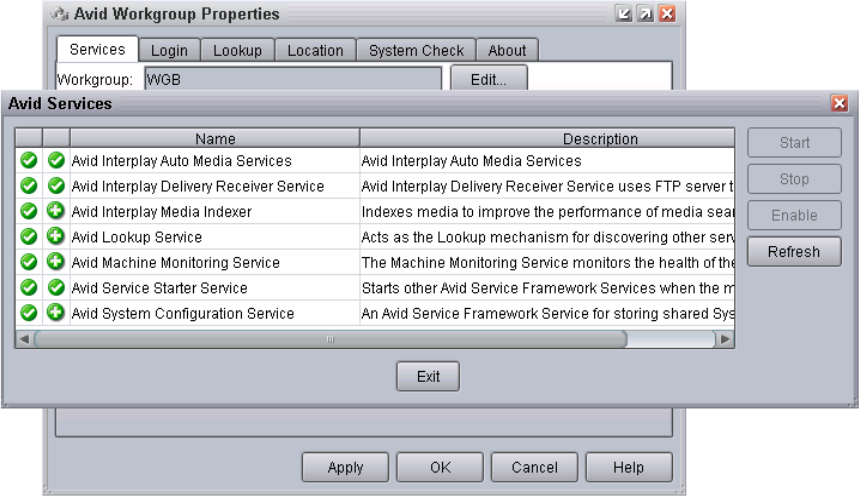Click first status icon for Avid Interplay Delivery Receiver Service
The width and height of the screenshot is (860, 497).
click(x=29, y=186)
